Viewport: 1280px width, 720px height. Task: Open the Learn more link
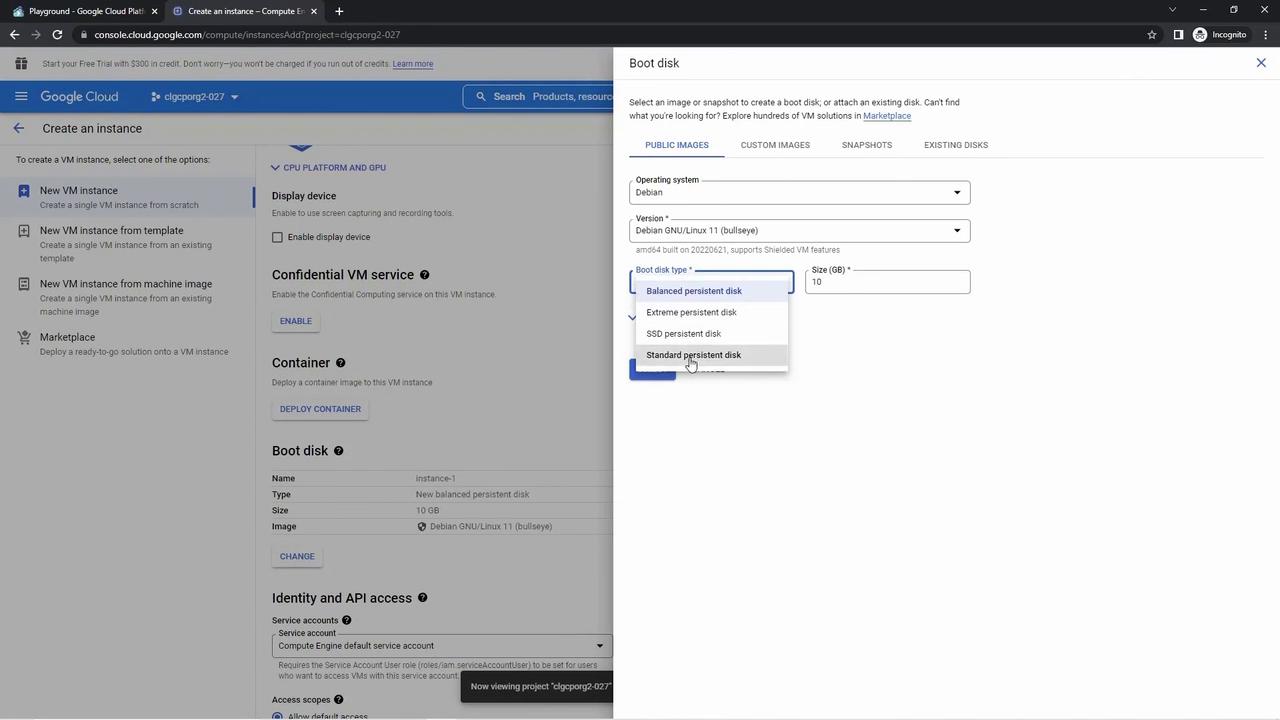pos(413,64)
